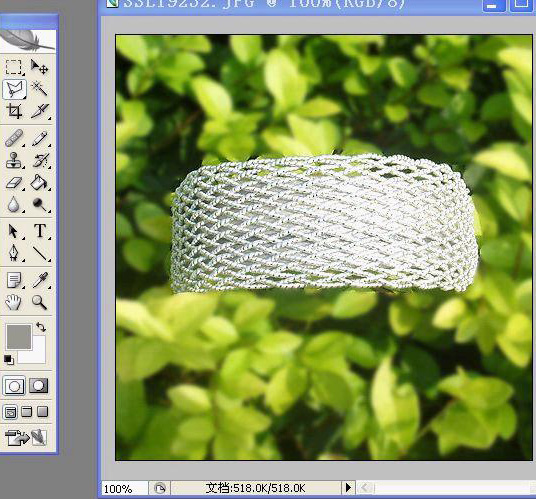Switch to Standard Screen mode
This screenshot has height=499, width=536.
click(11, 413)
